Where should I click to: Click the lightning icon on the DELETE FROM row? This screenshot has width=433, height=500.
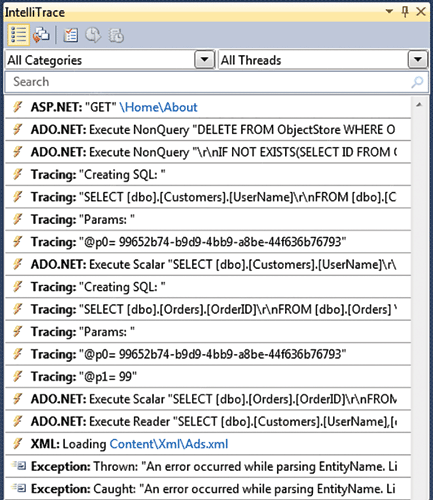pos(18,129)
